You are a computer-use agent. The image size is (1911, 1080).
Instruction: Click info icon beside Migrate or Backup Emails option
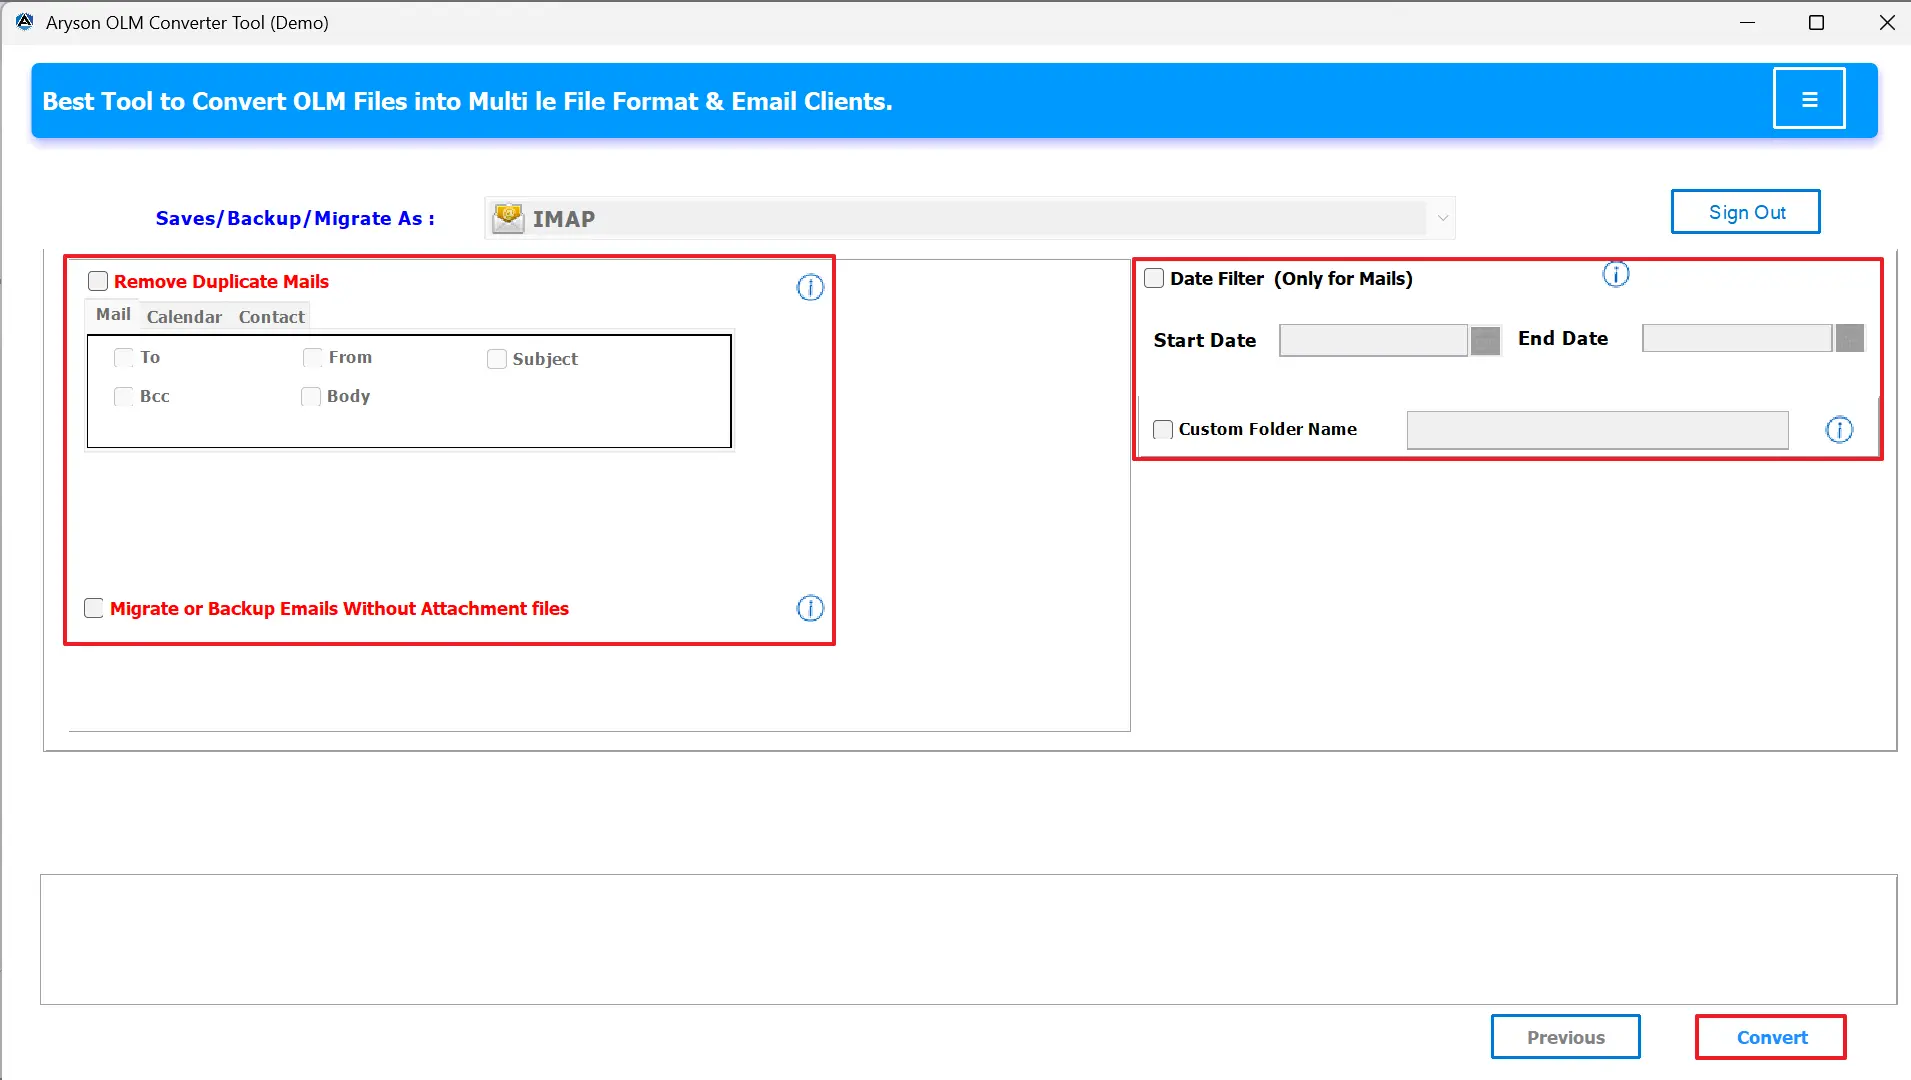click(x=810, y=608)
